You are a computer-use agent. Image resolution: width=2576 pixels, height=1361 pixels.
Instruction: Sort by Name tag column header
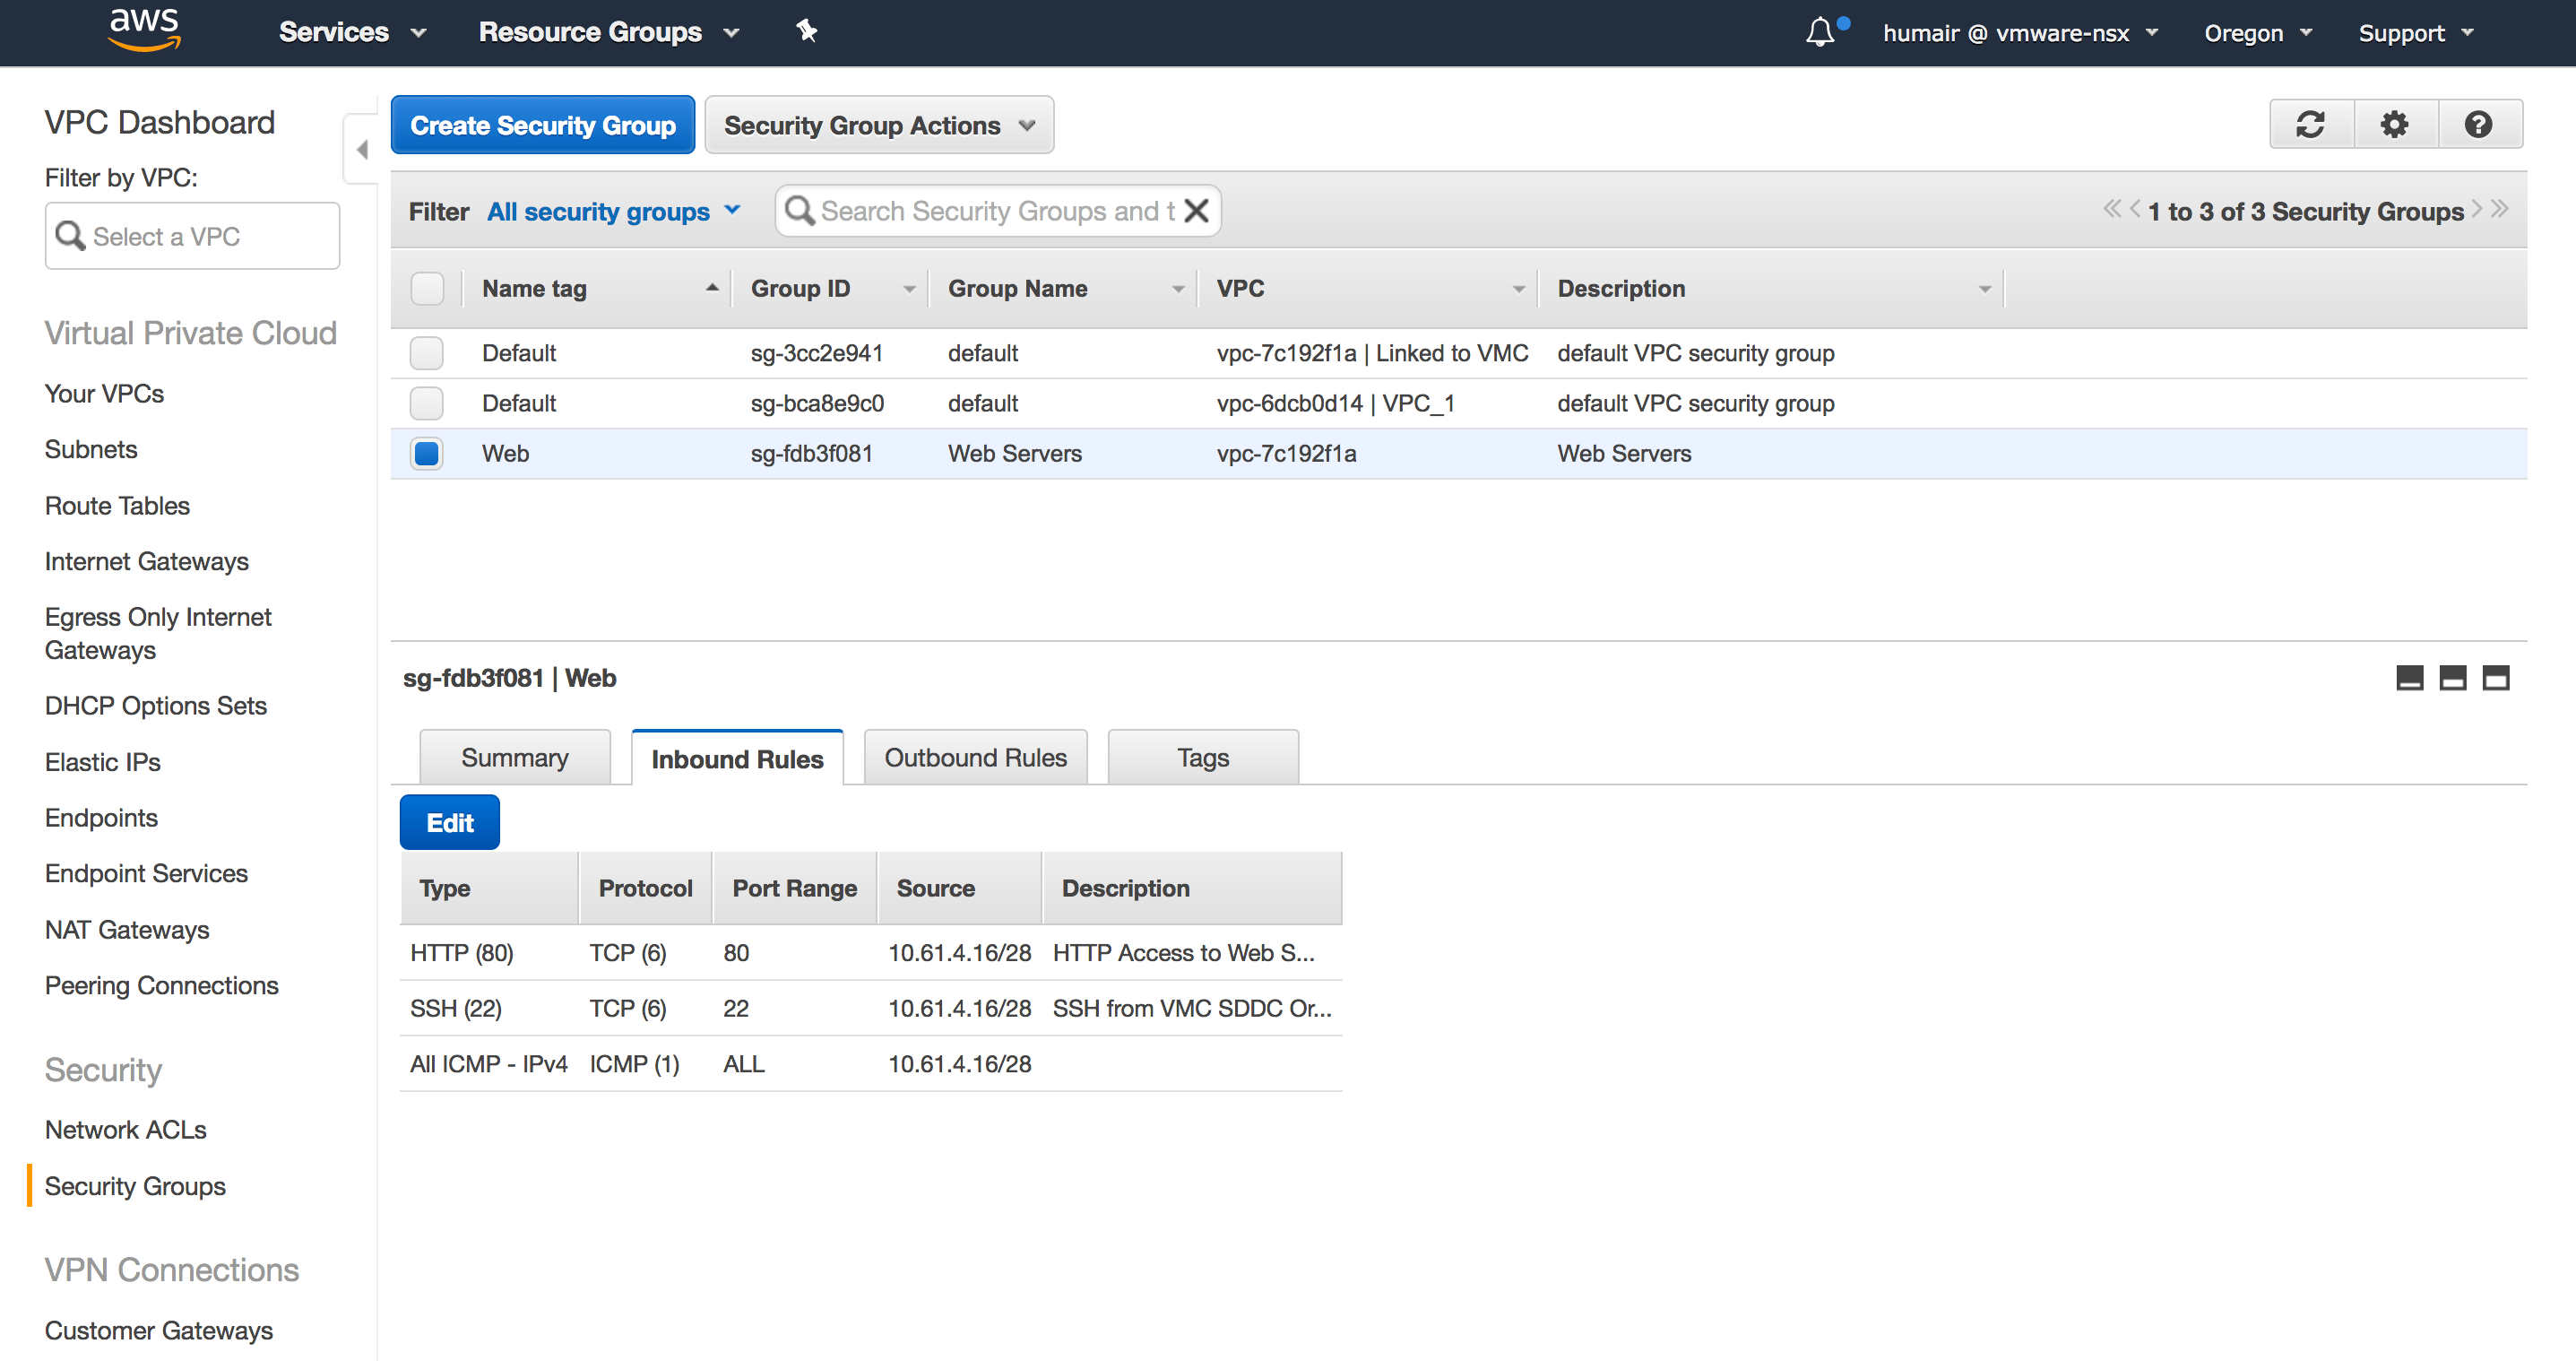pyautogui.click(x=598, y=289)
